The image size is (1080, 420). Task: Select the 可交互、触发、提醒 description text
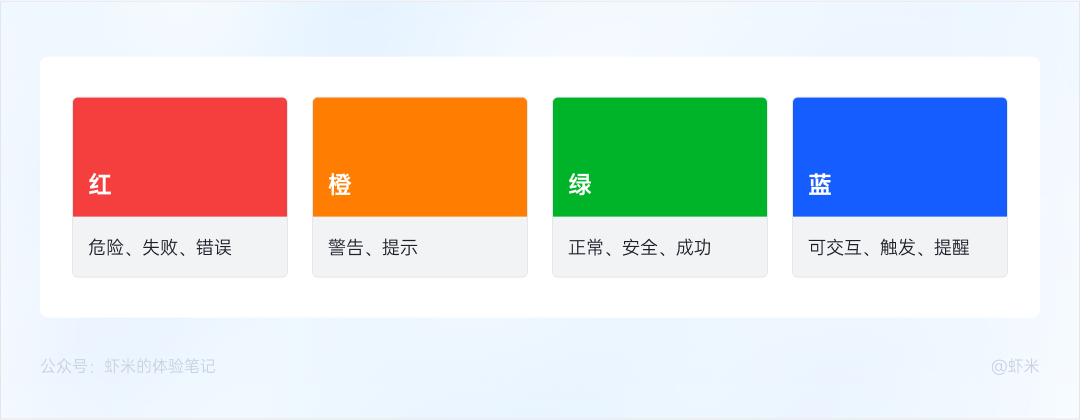pos(889,248)
